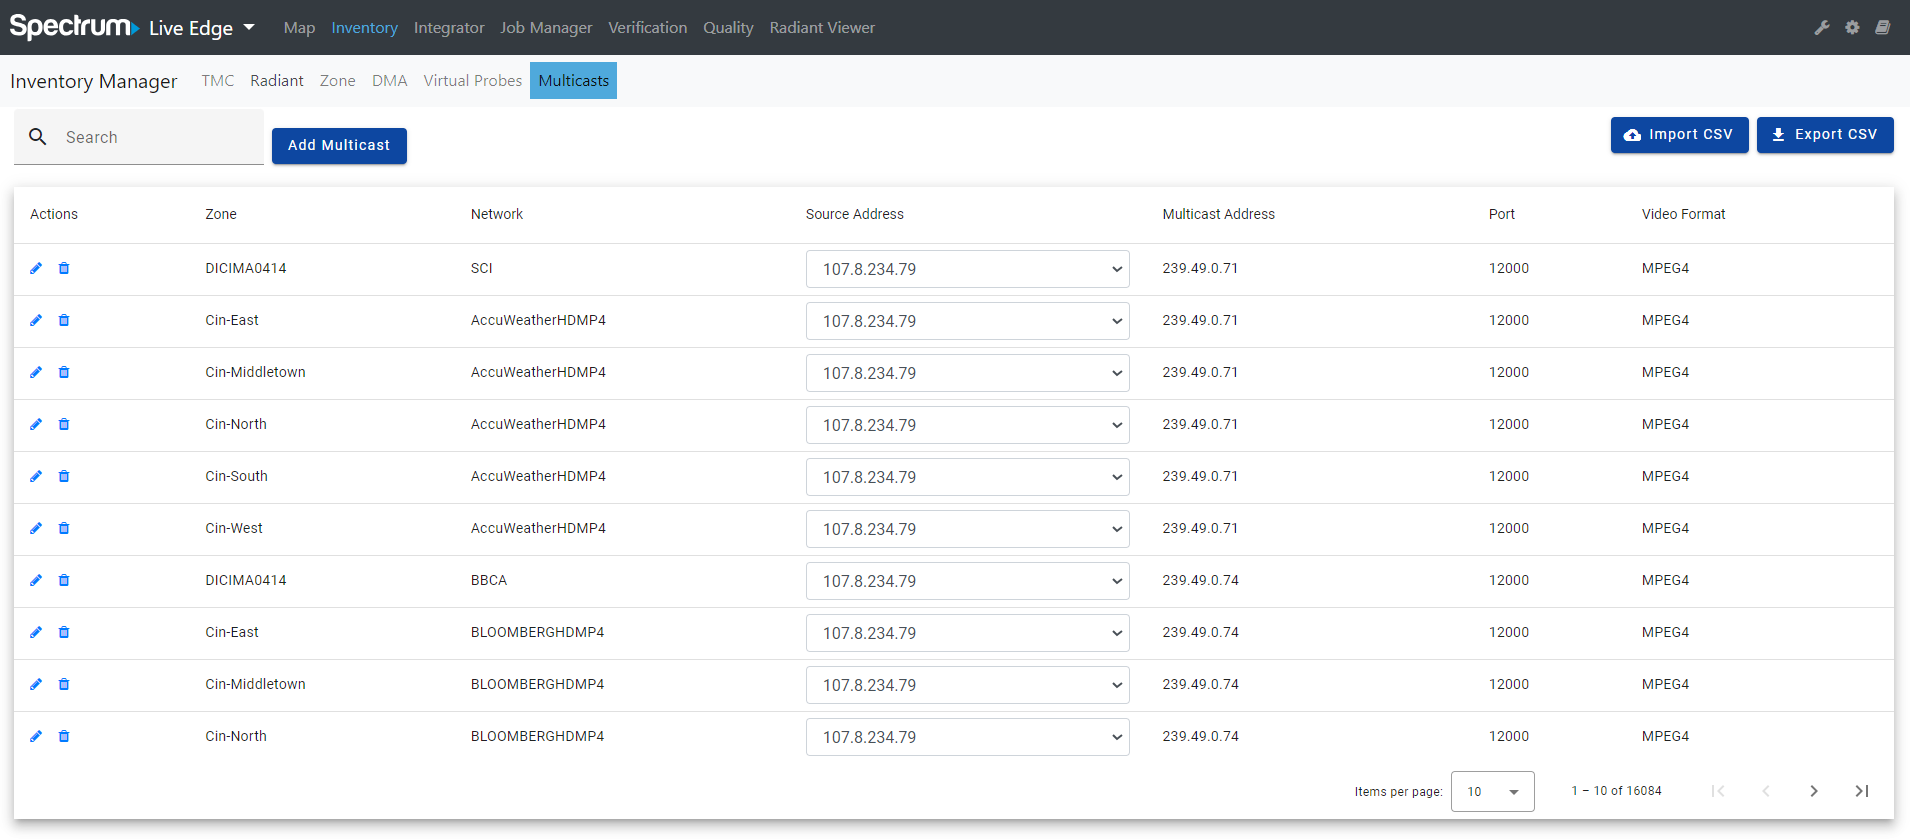This screenshot has height=840, width=1910.
Task: Focus the Search input field
Action: click(x=139, y=137)
